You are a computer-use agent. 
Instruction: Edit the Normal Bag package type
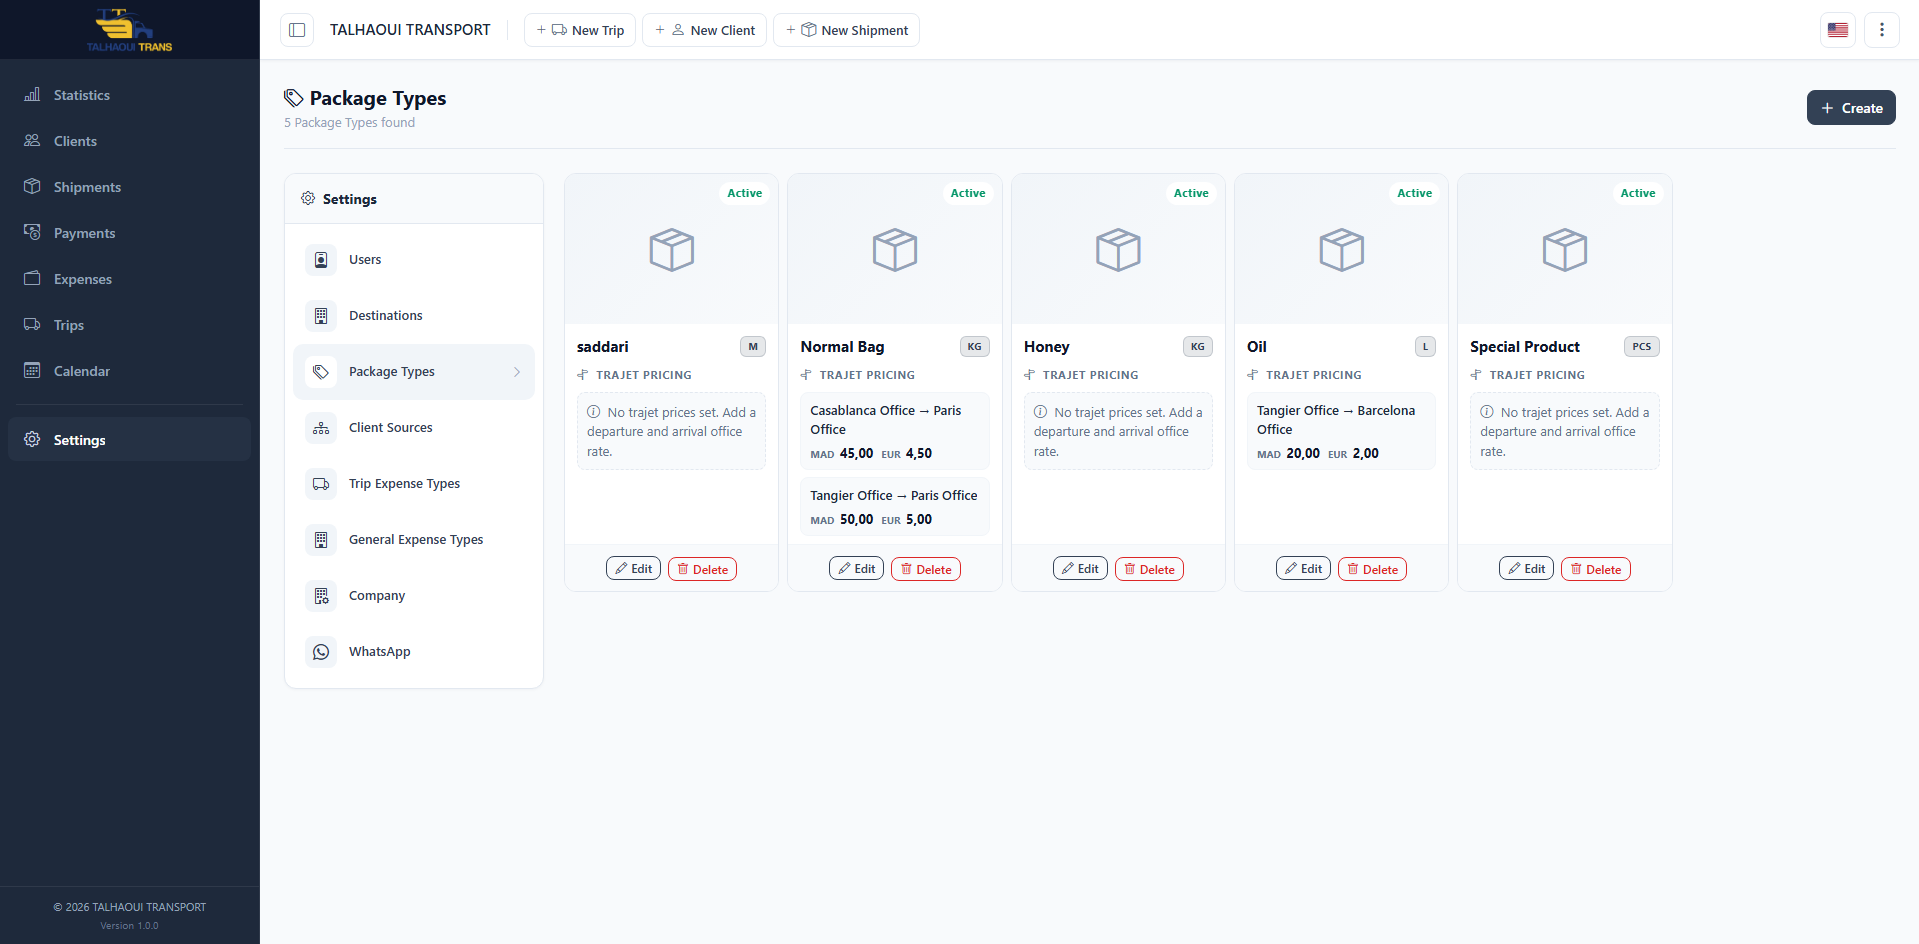coord(856,569)
